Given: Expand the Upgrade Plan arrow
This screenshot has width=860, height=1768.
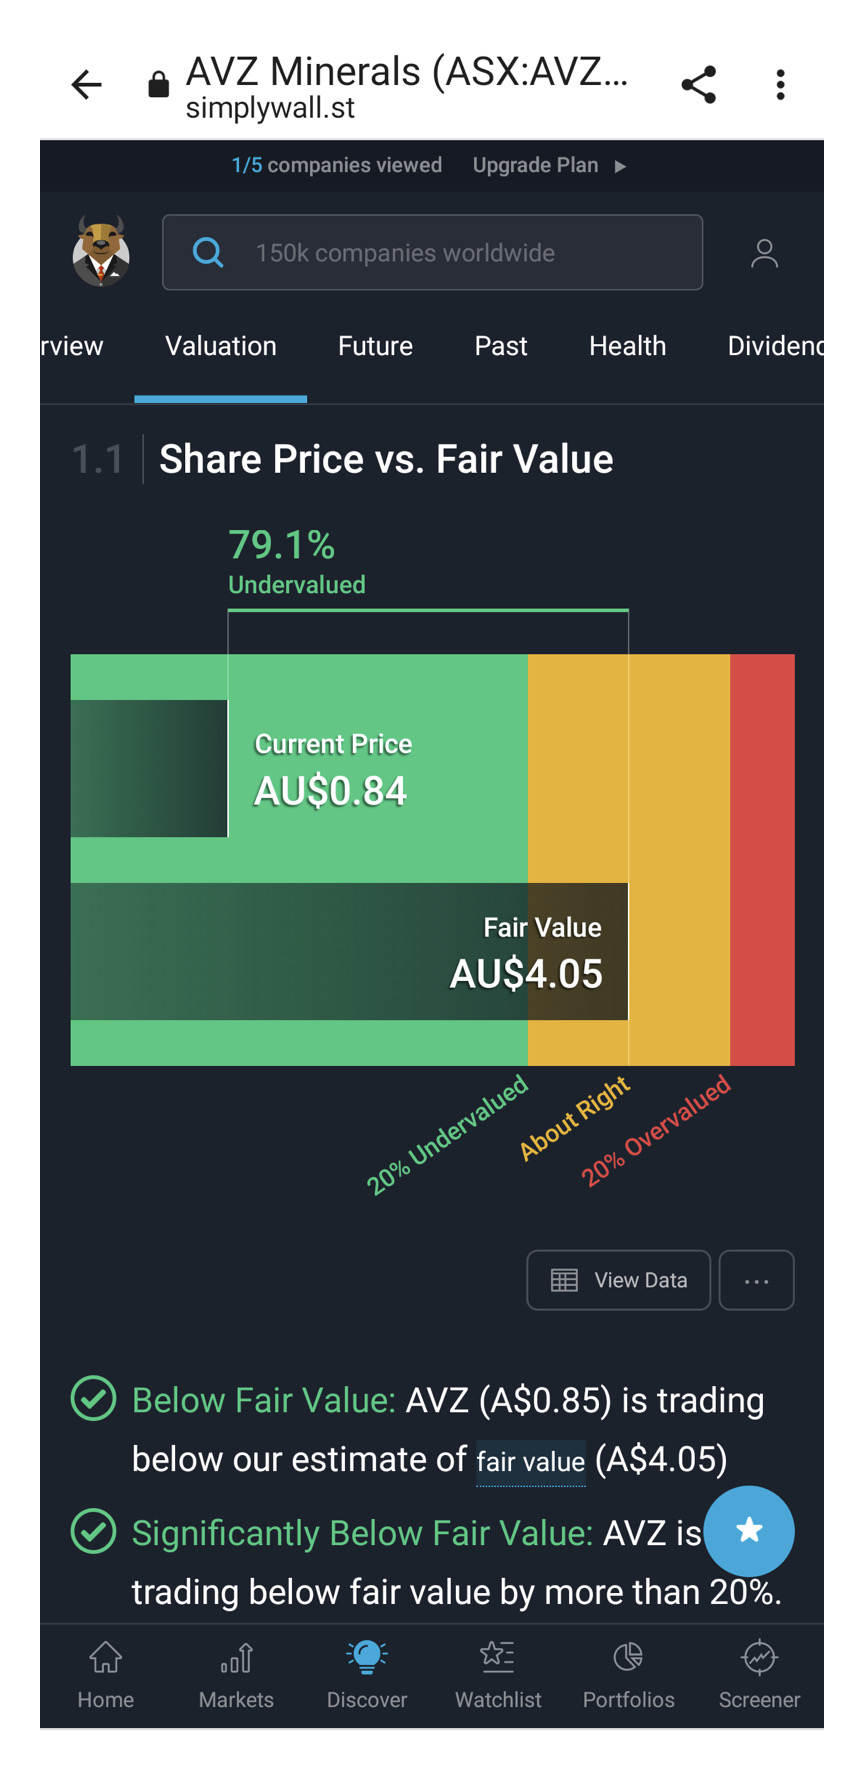Looking at the screenshot, I should (620, 166).
